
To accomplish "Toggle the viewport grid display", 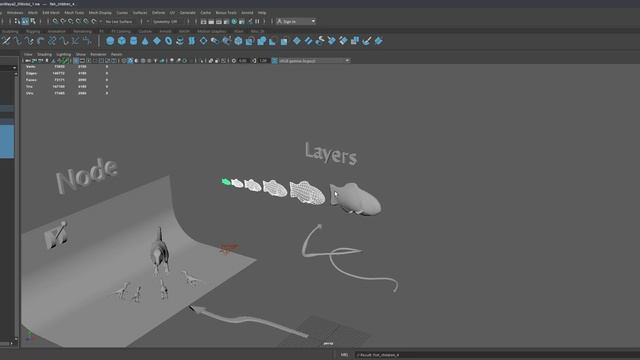I will coord(76,61).
